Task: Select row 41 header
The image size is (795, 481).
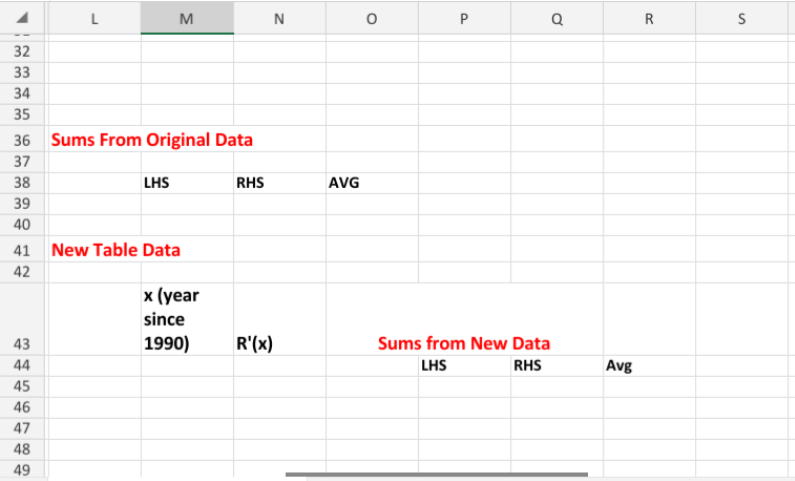Action: click(22, 250)
